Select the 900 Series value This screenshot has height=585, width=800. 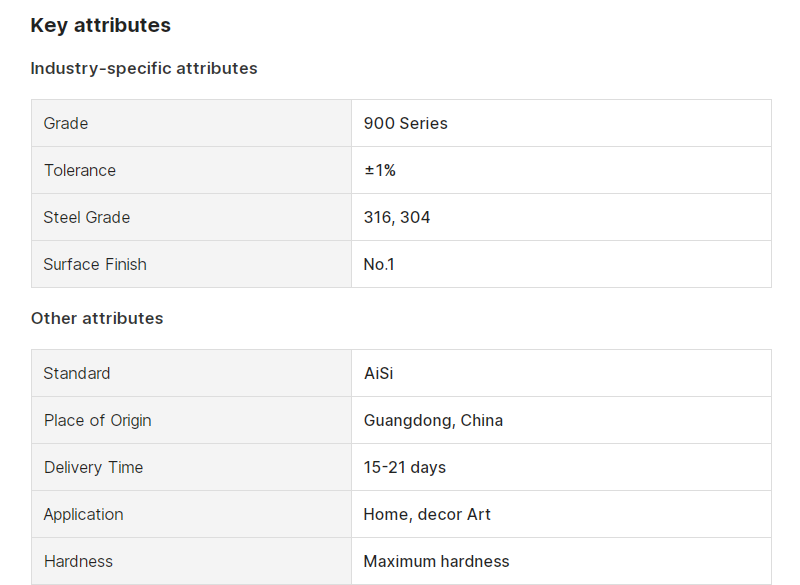(x=406, y=123)
